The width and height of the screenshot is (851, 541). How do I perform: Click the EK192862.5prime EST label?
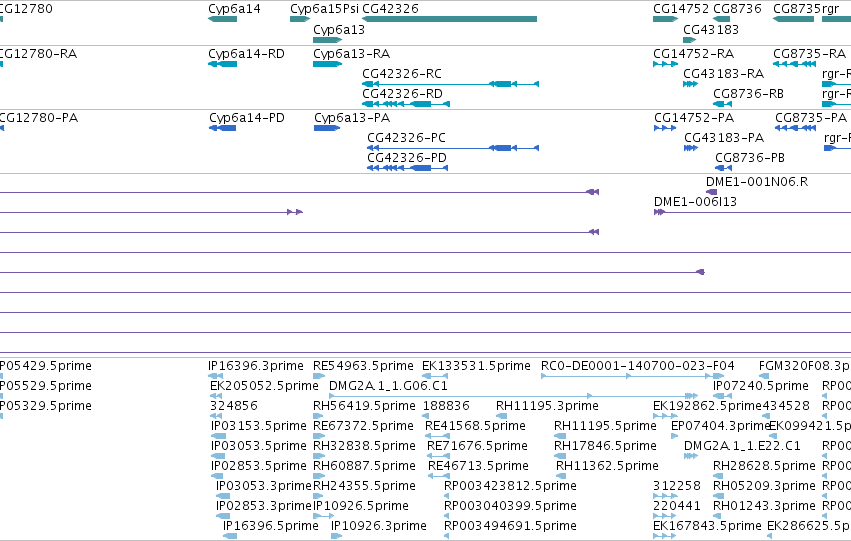(x=708, y=406)
